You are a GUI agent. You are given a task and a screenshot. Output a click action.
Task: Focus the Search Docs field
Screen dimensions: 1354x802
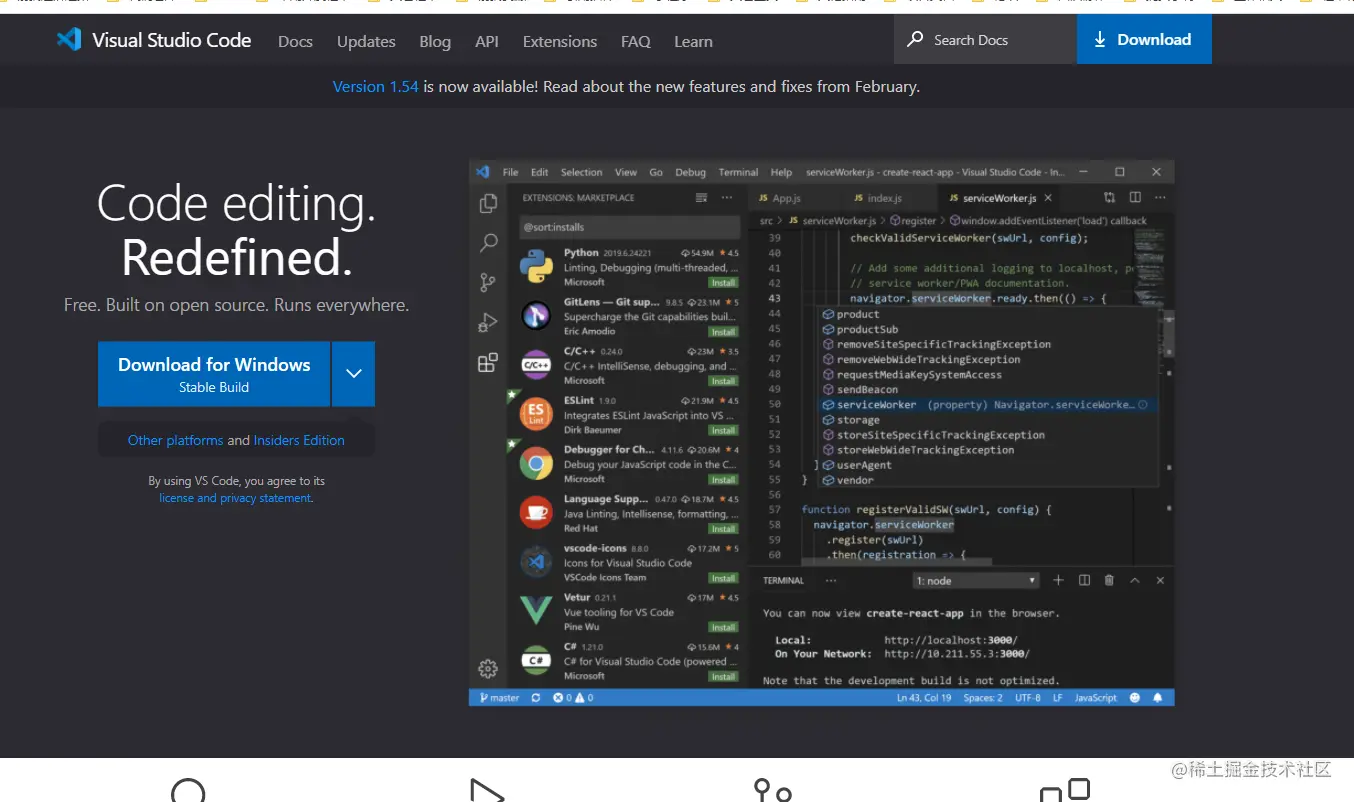click(985, 40)
